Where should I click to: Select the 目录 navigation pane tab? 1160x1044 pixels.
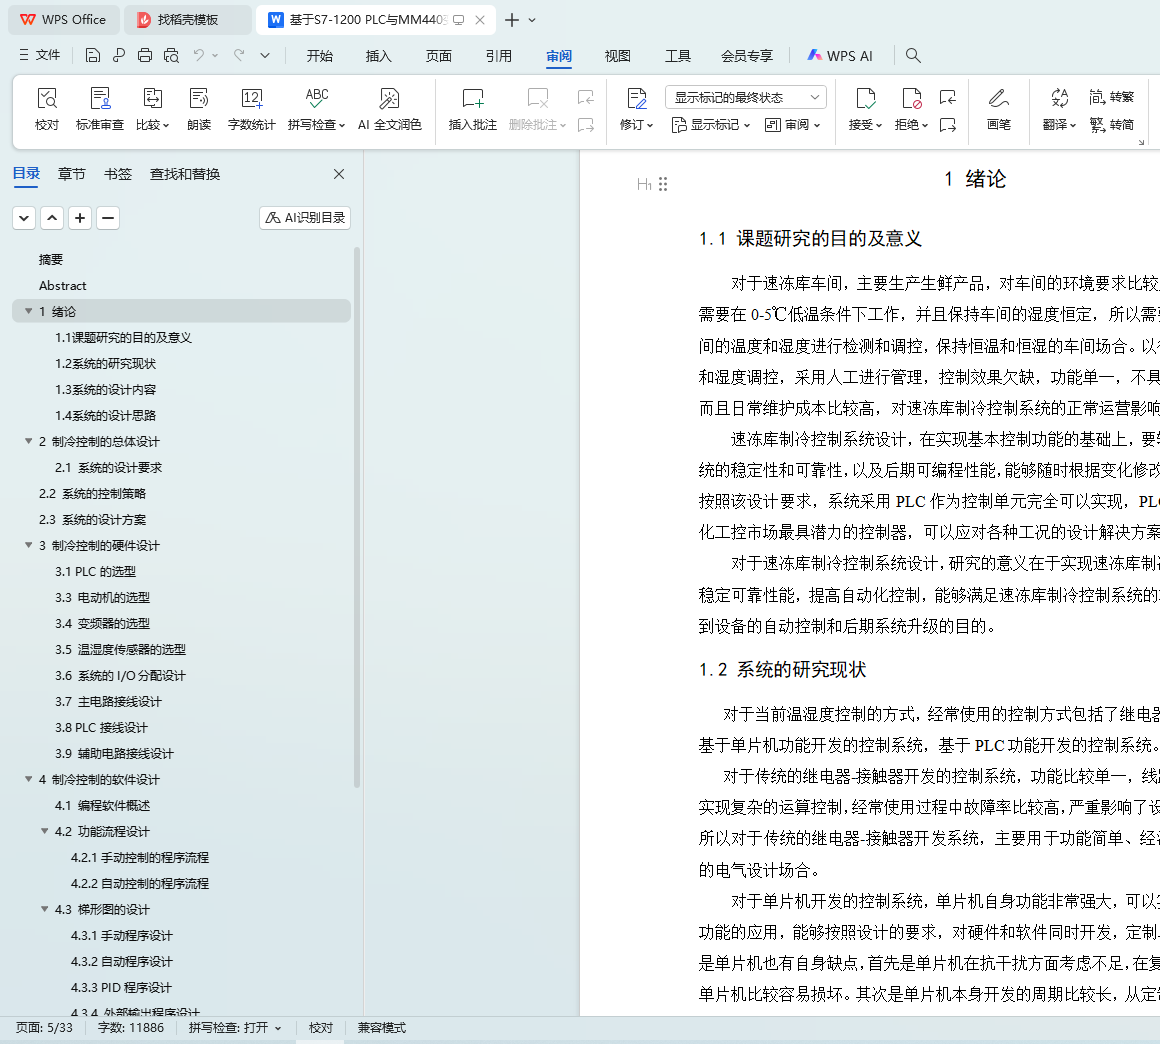(x=27, y=174)
